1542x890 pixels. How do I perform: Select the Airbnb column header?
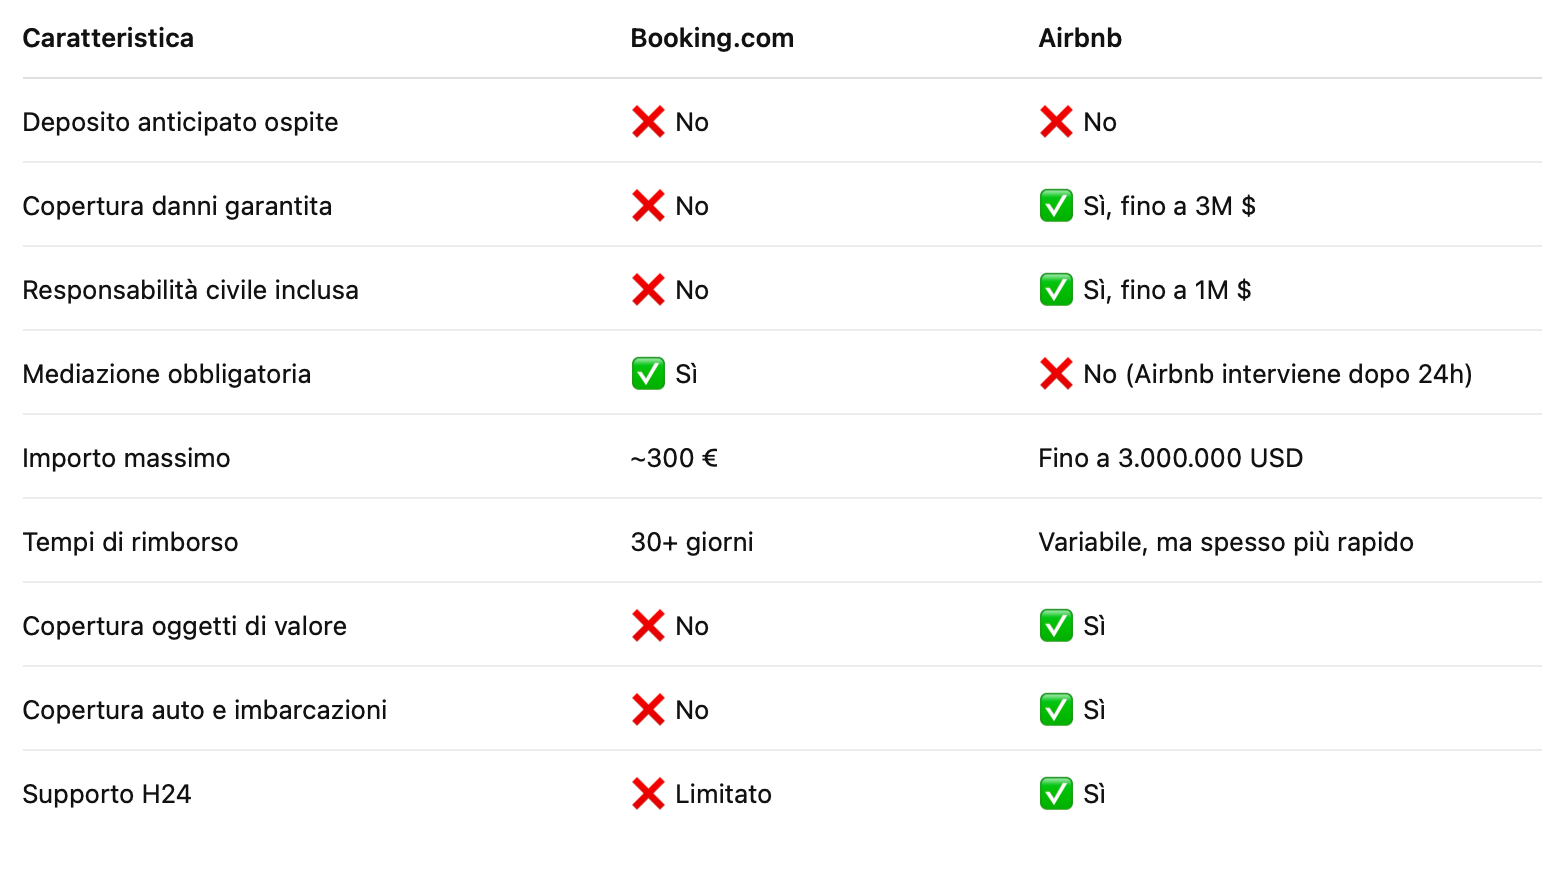[x=1080, y=38]
